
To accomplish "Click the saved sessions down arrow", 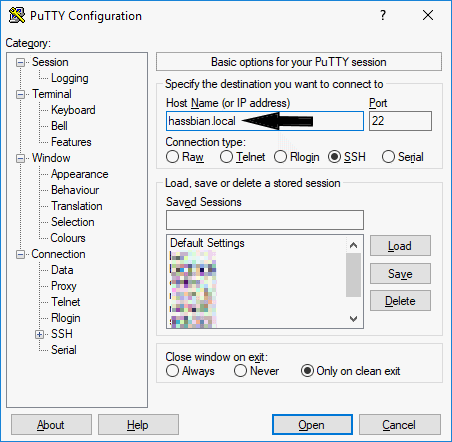I will [354, 319].
